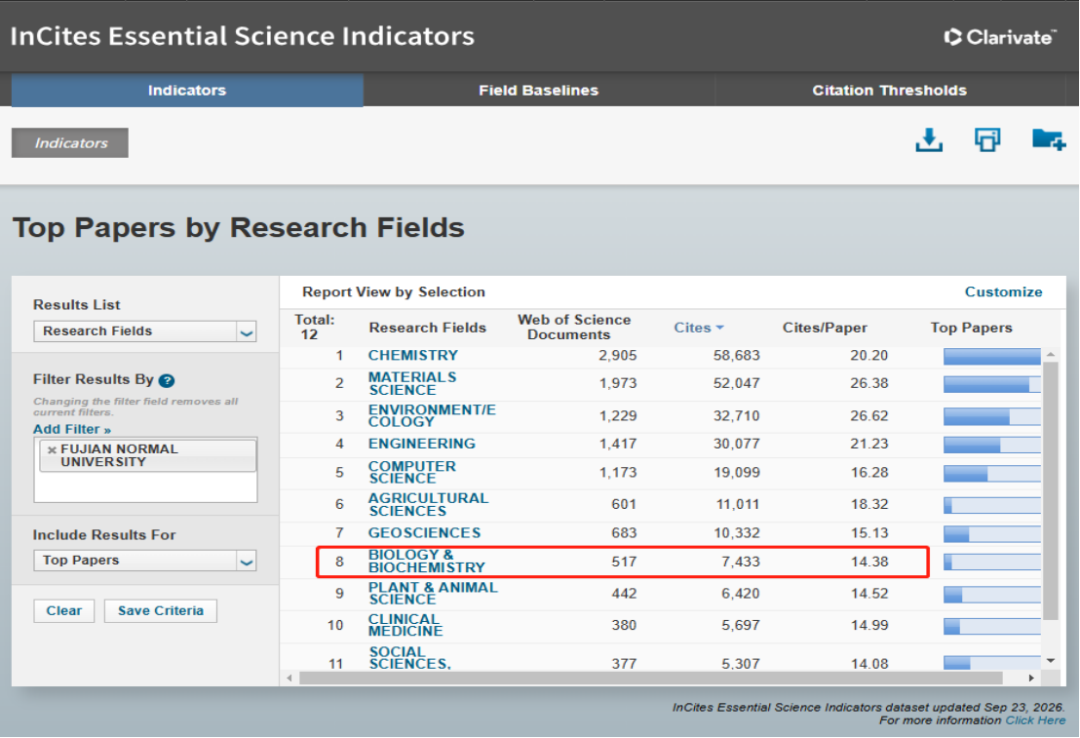The image size is (1080, 738).
Task: Open the COMPUTER SCIENCE research field
Action: tap(412, 473)
